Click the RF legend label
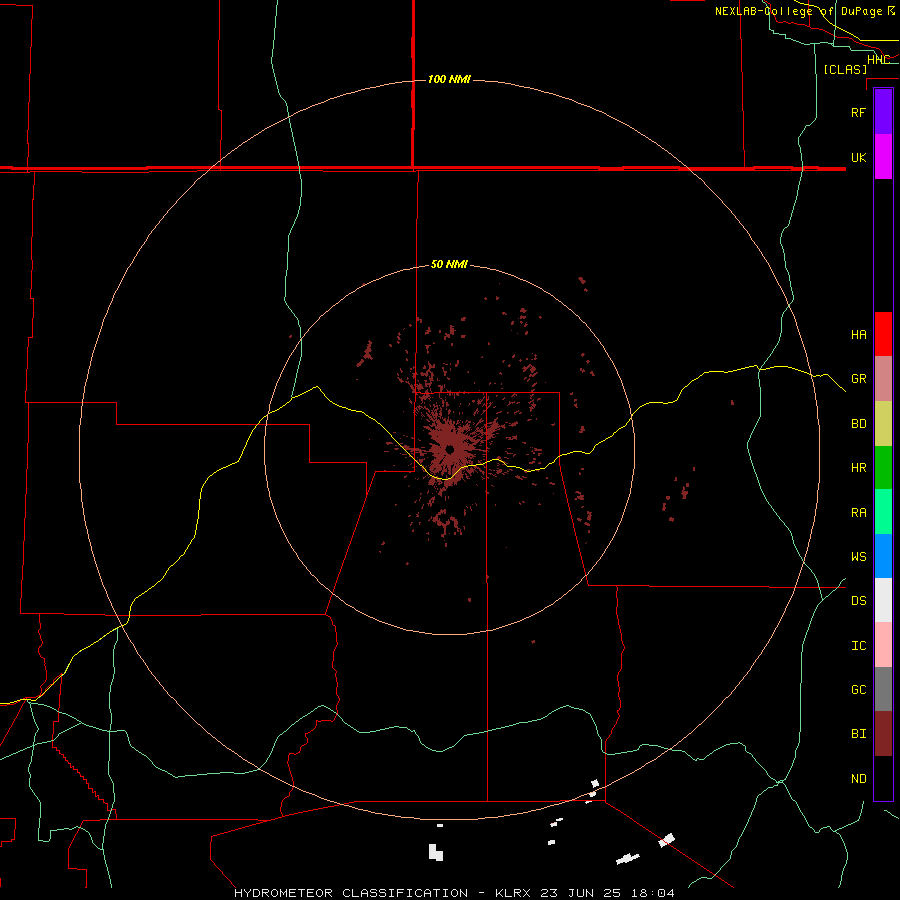The width and height of the screenshot is (900, 900). [x=858, y=112]
